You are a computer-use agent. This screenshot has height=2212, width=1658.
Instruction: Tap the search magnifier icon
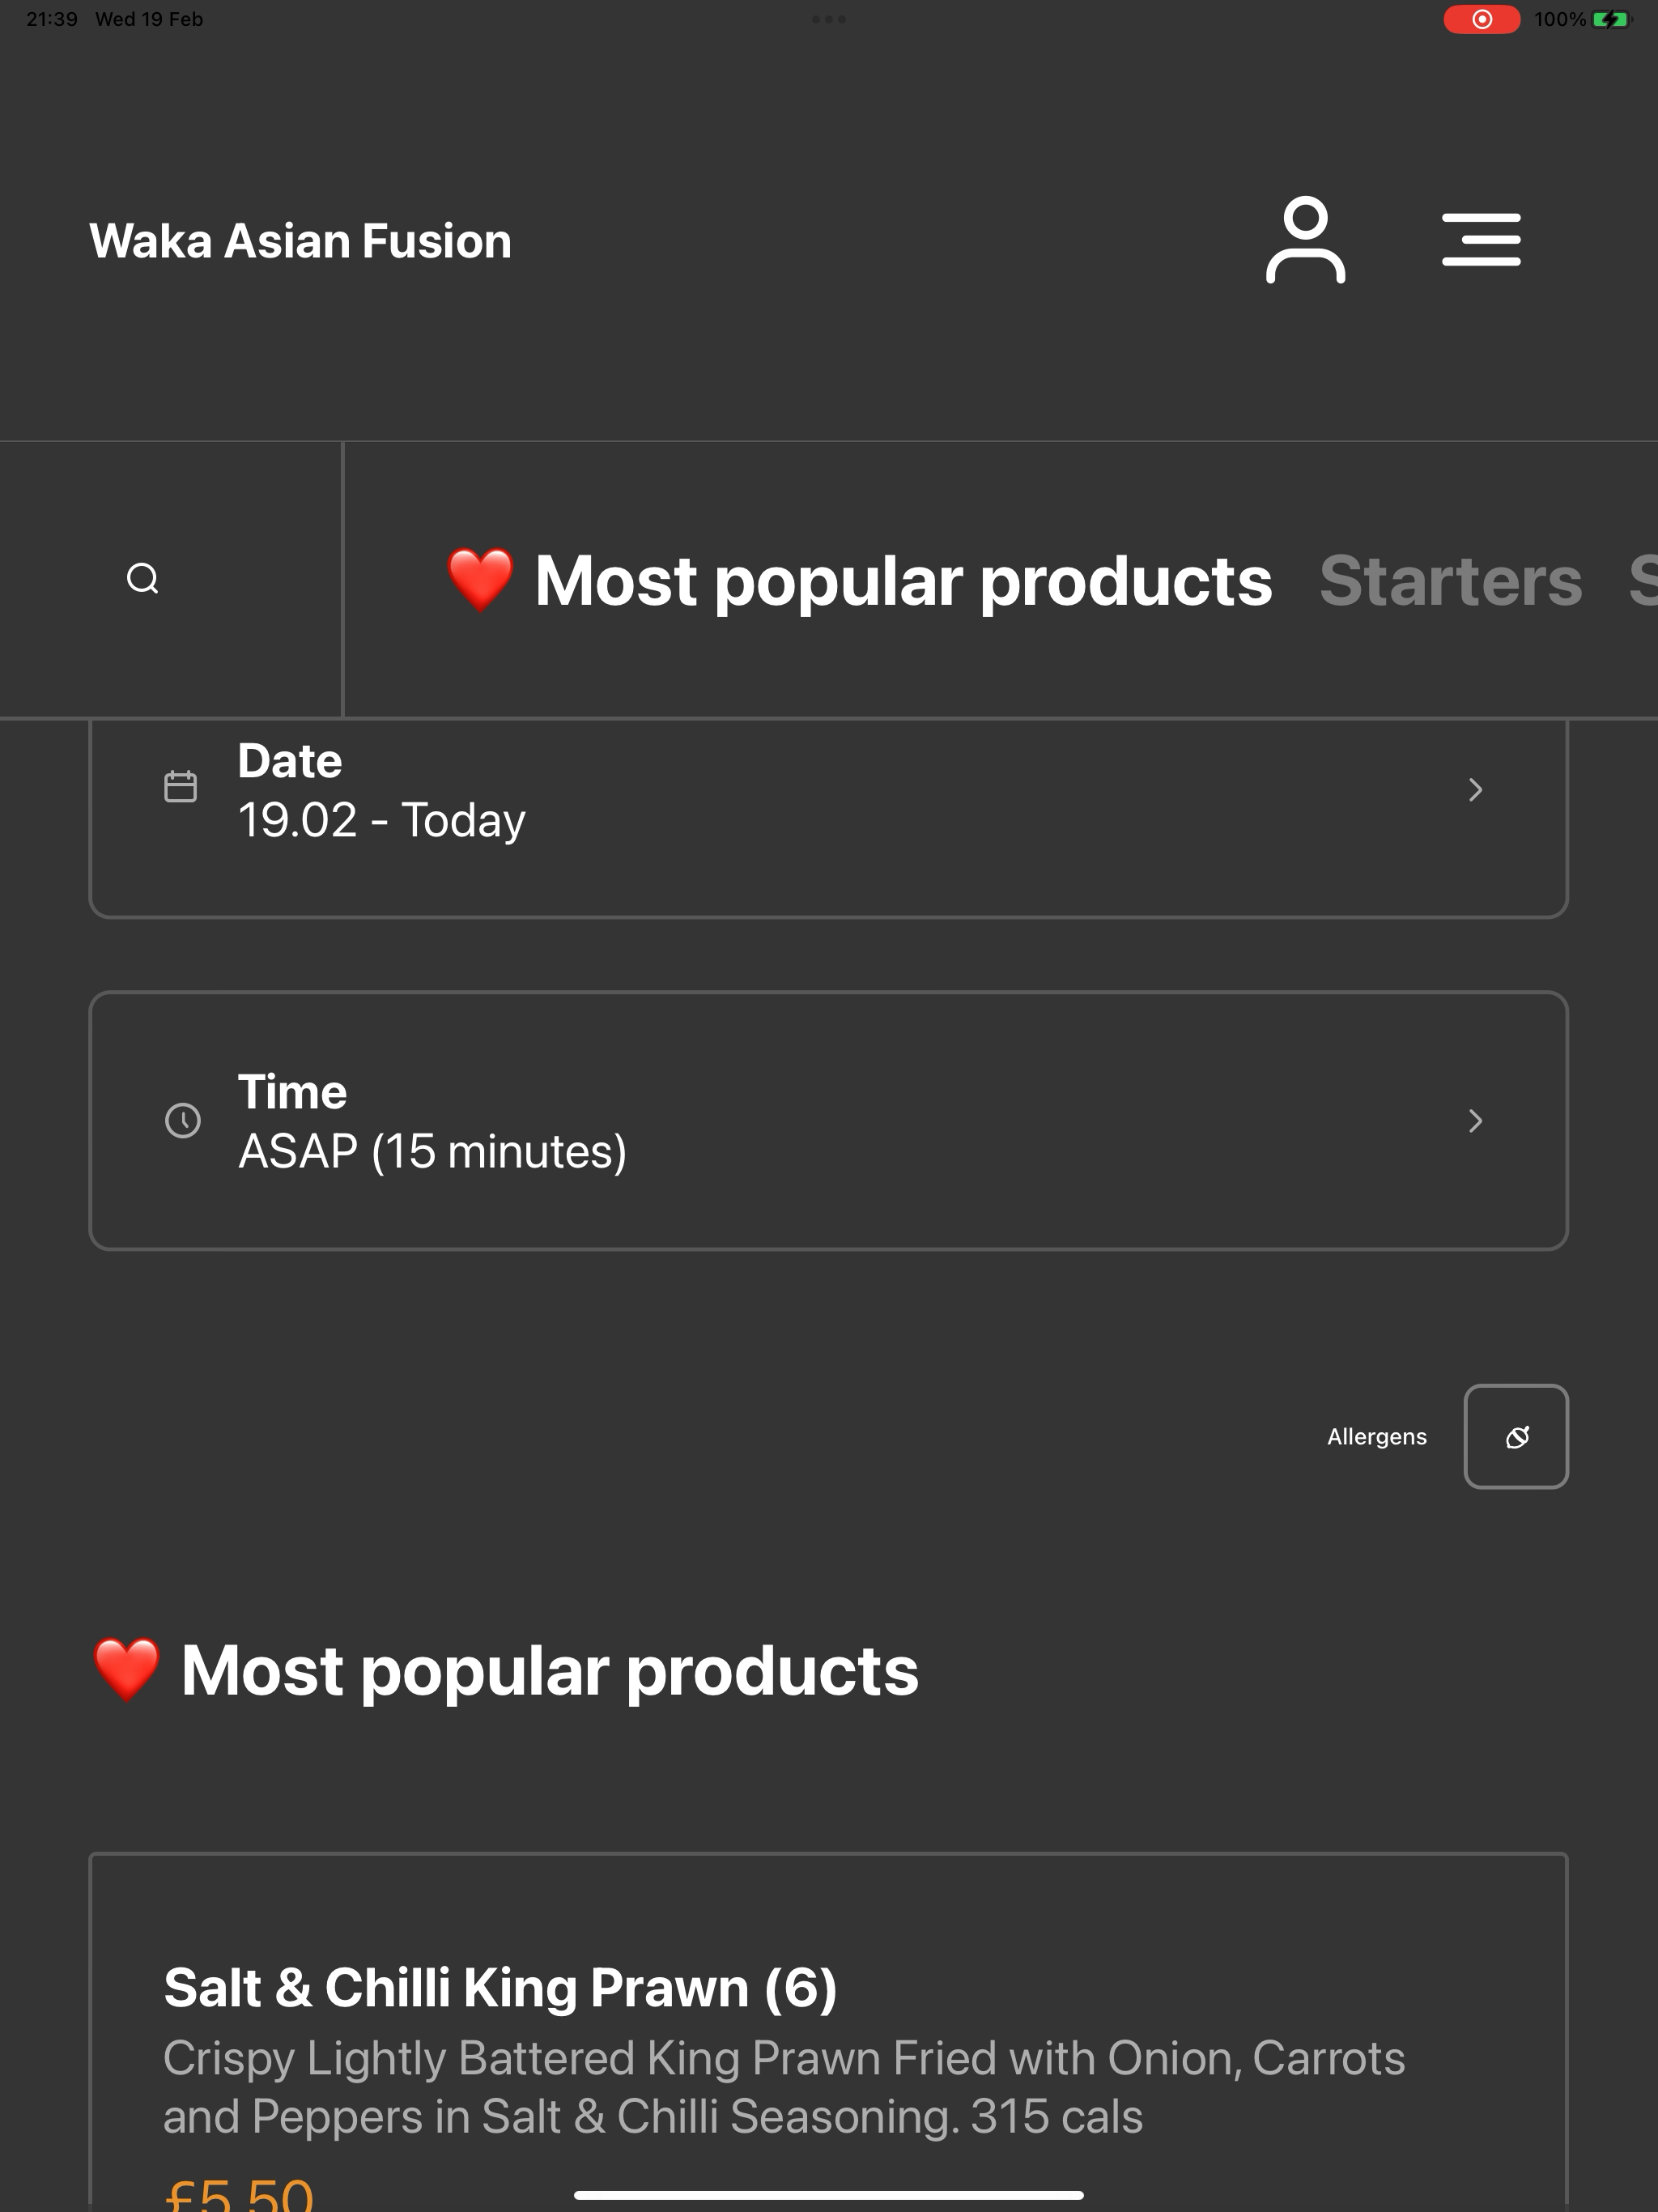coord(143,579)
